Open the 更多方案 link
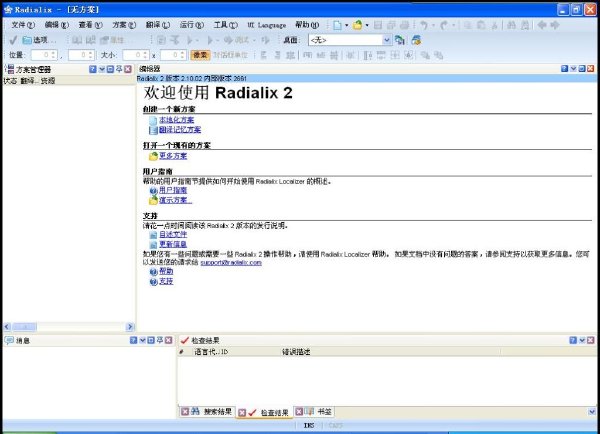The height and width of the screenshot is (434, 600). pyautogui.click(x=173, y=156)
